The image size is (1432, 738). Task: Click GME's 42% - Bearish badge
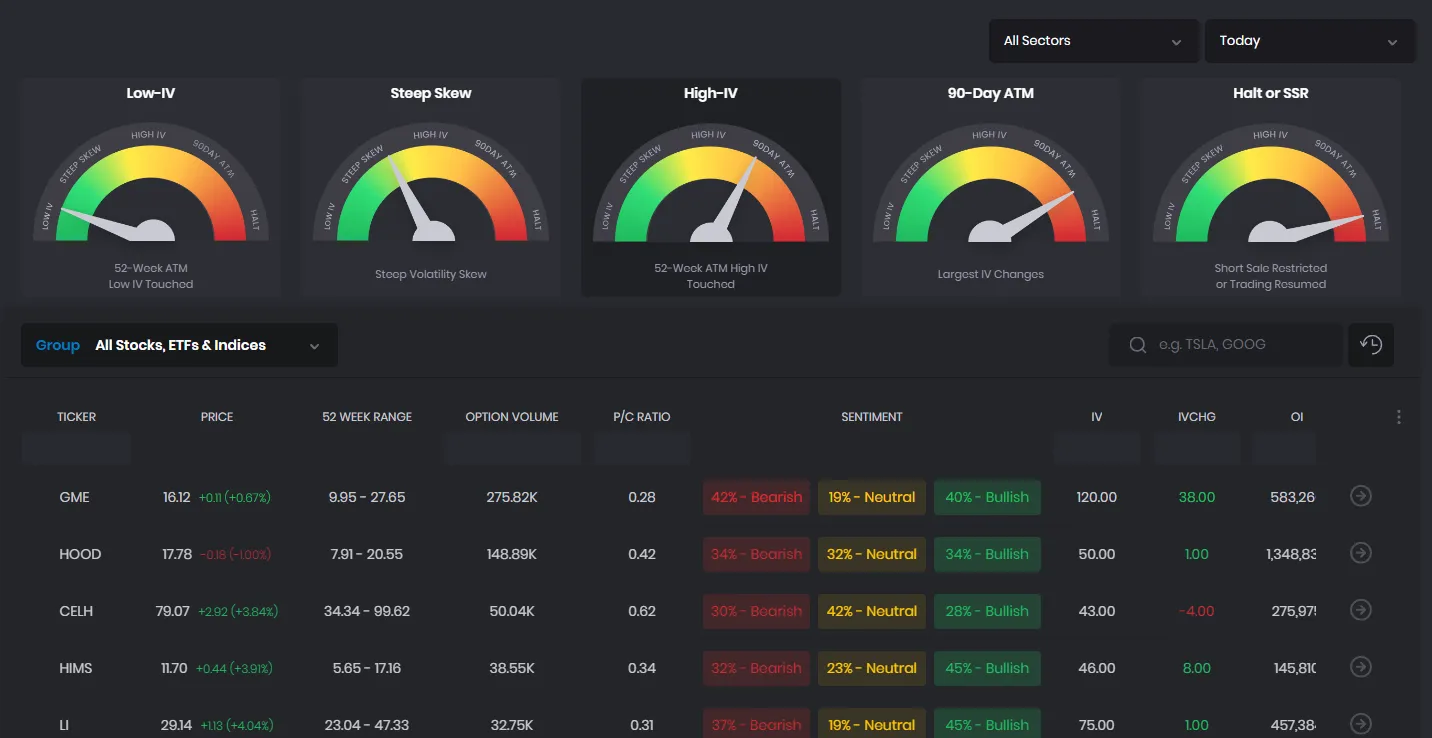(x=757, y=497)
